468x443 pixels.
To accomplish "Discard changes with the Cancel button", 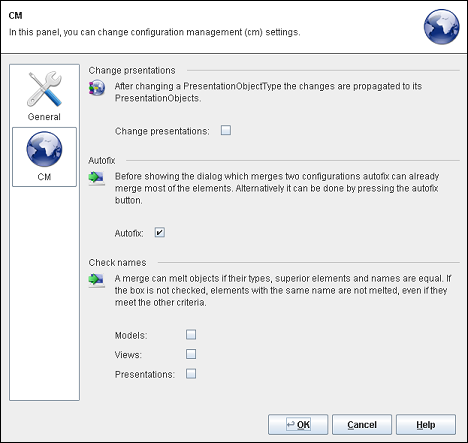I will [x=362, y=425].
